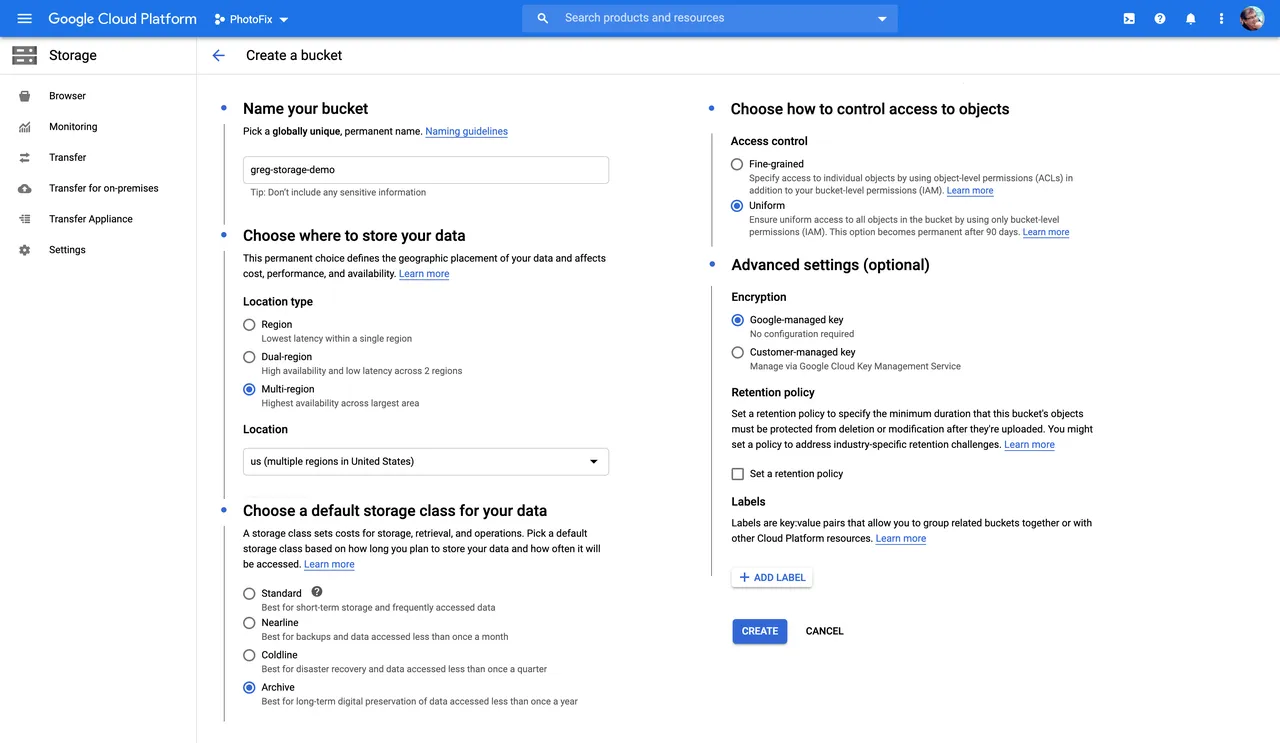
Task: Click the Storage product icon
Action: pos(25,55)
